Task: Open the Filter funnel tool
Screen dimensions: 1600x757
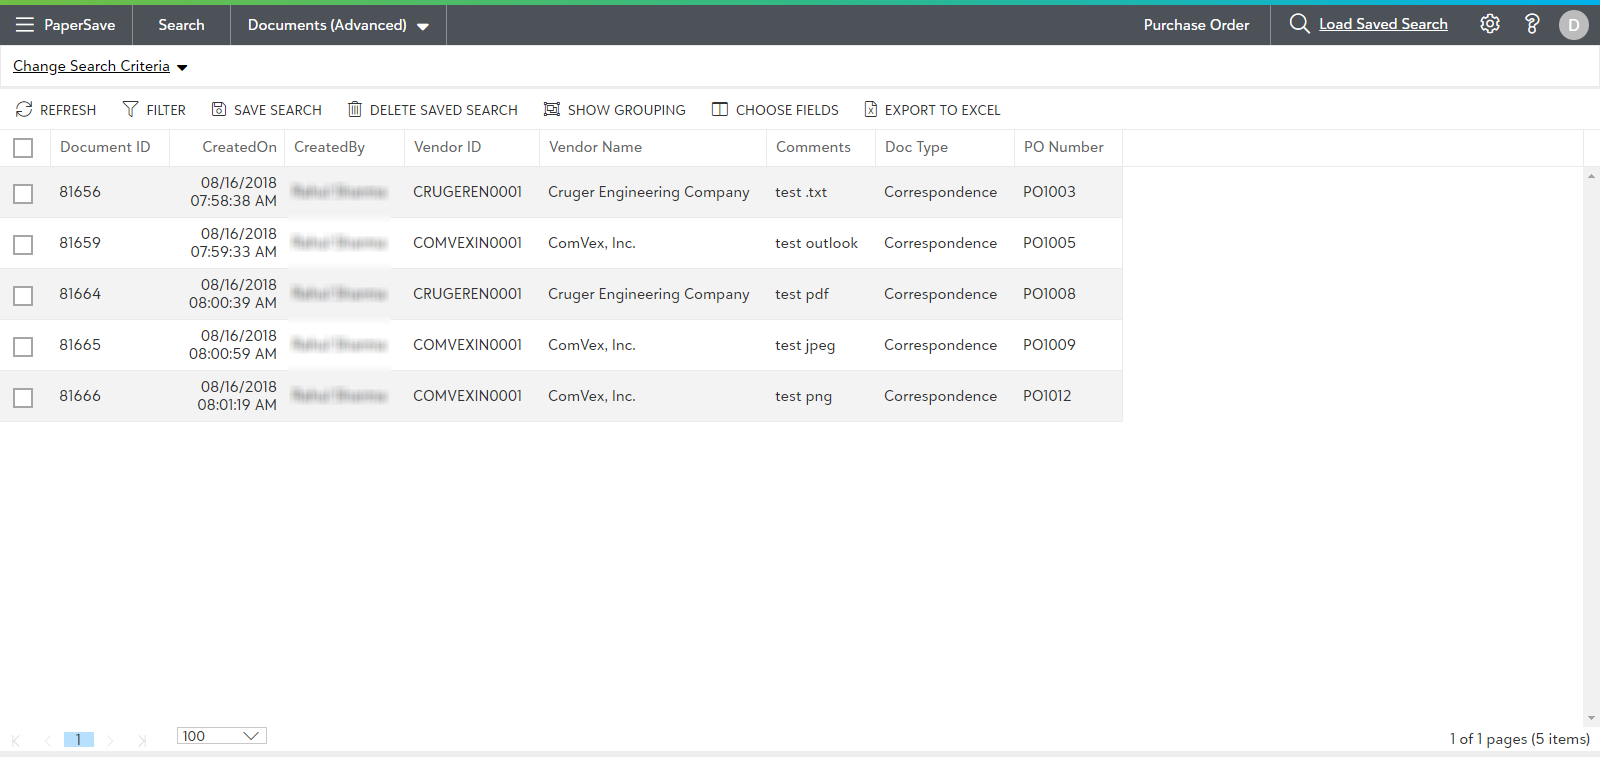Action: pos(130,109)
